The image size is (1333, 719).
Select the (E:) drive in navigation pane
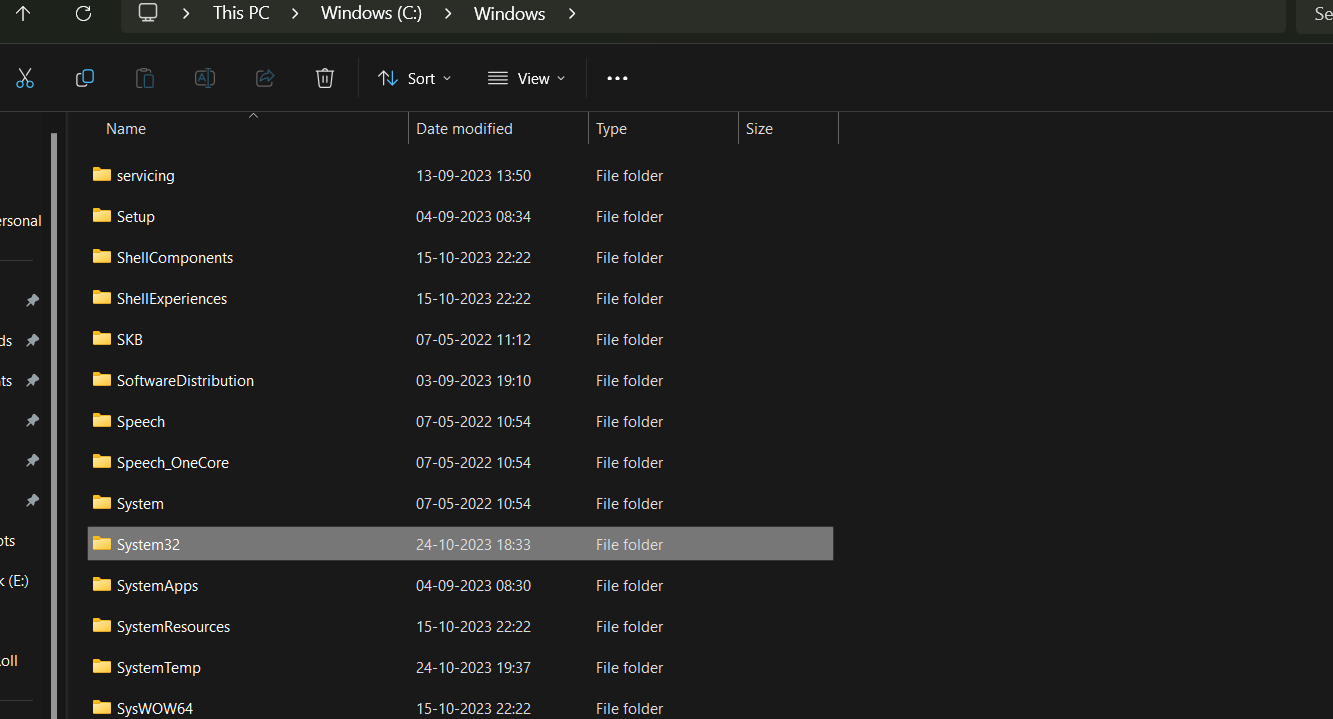15,580
